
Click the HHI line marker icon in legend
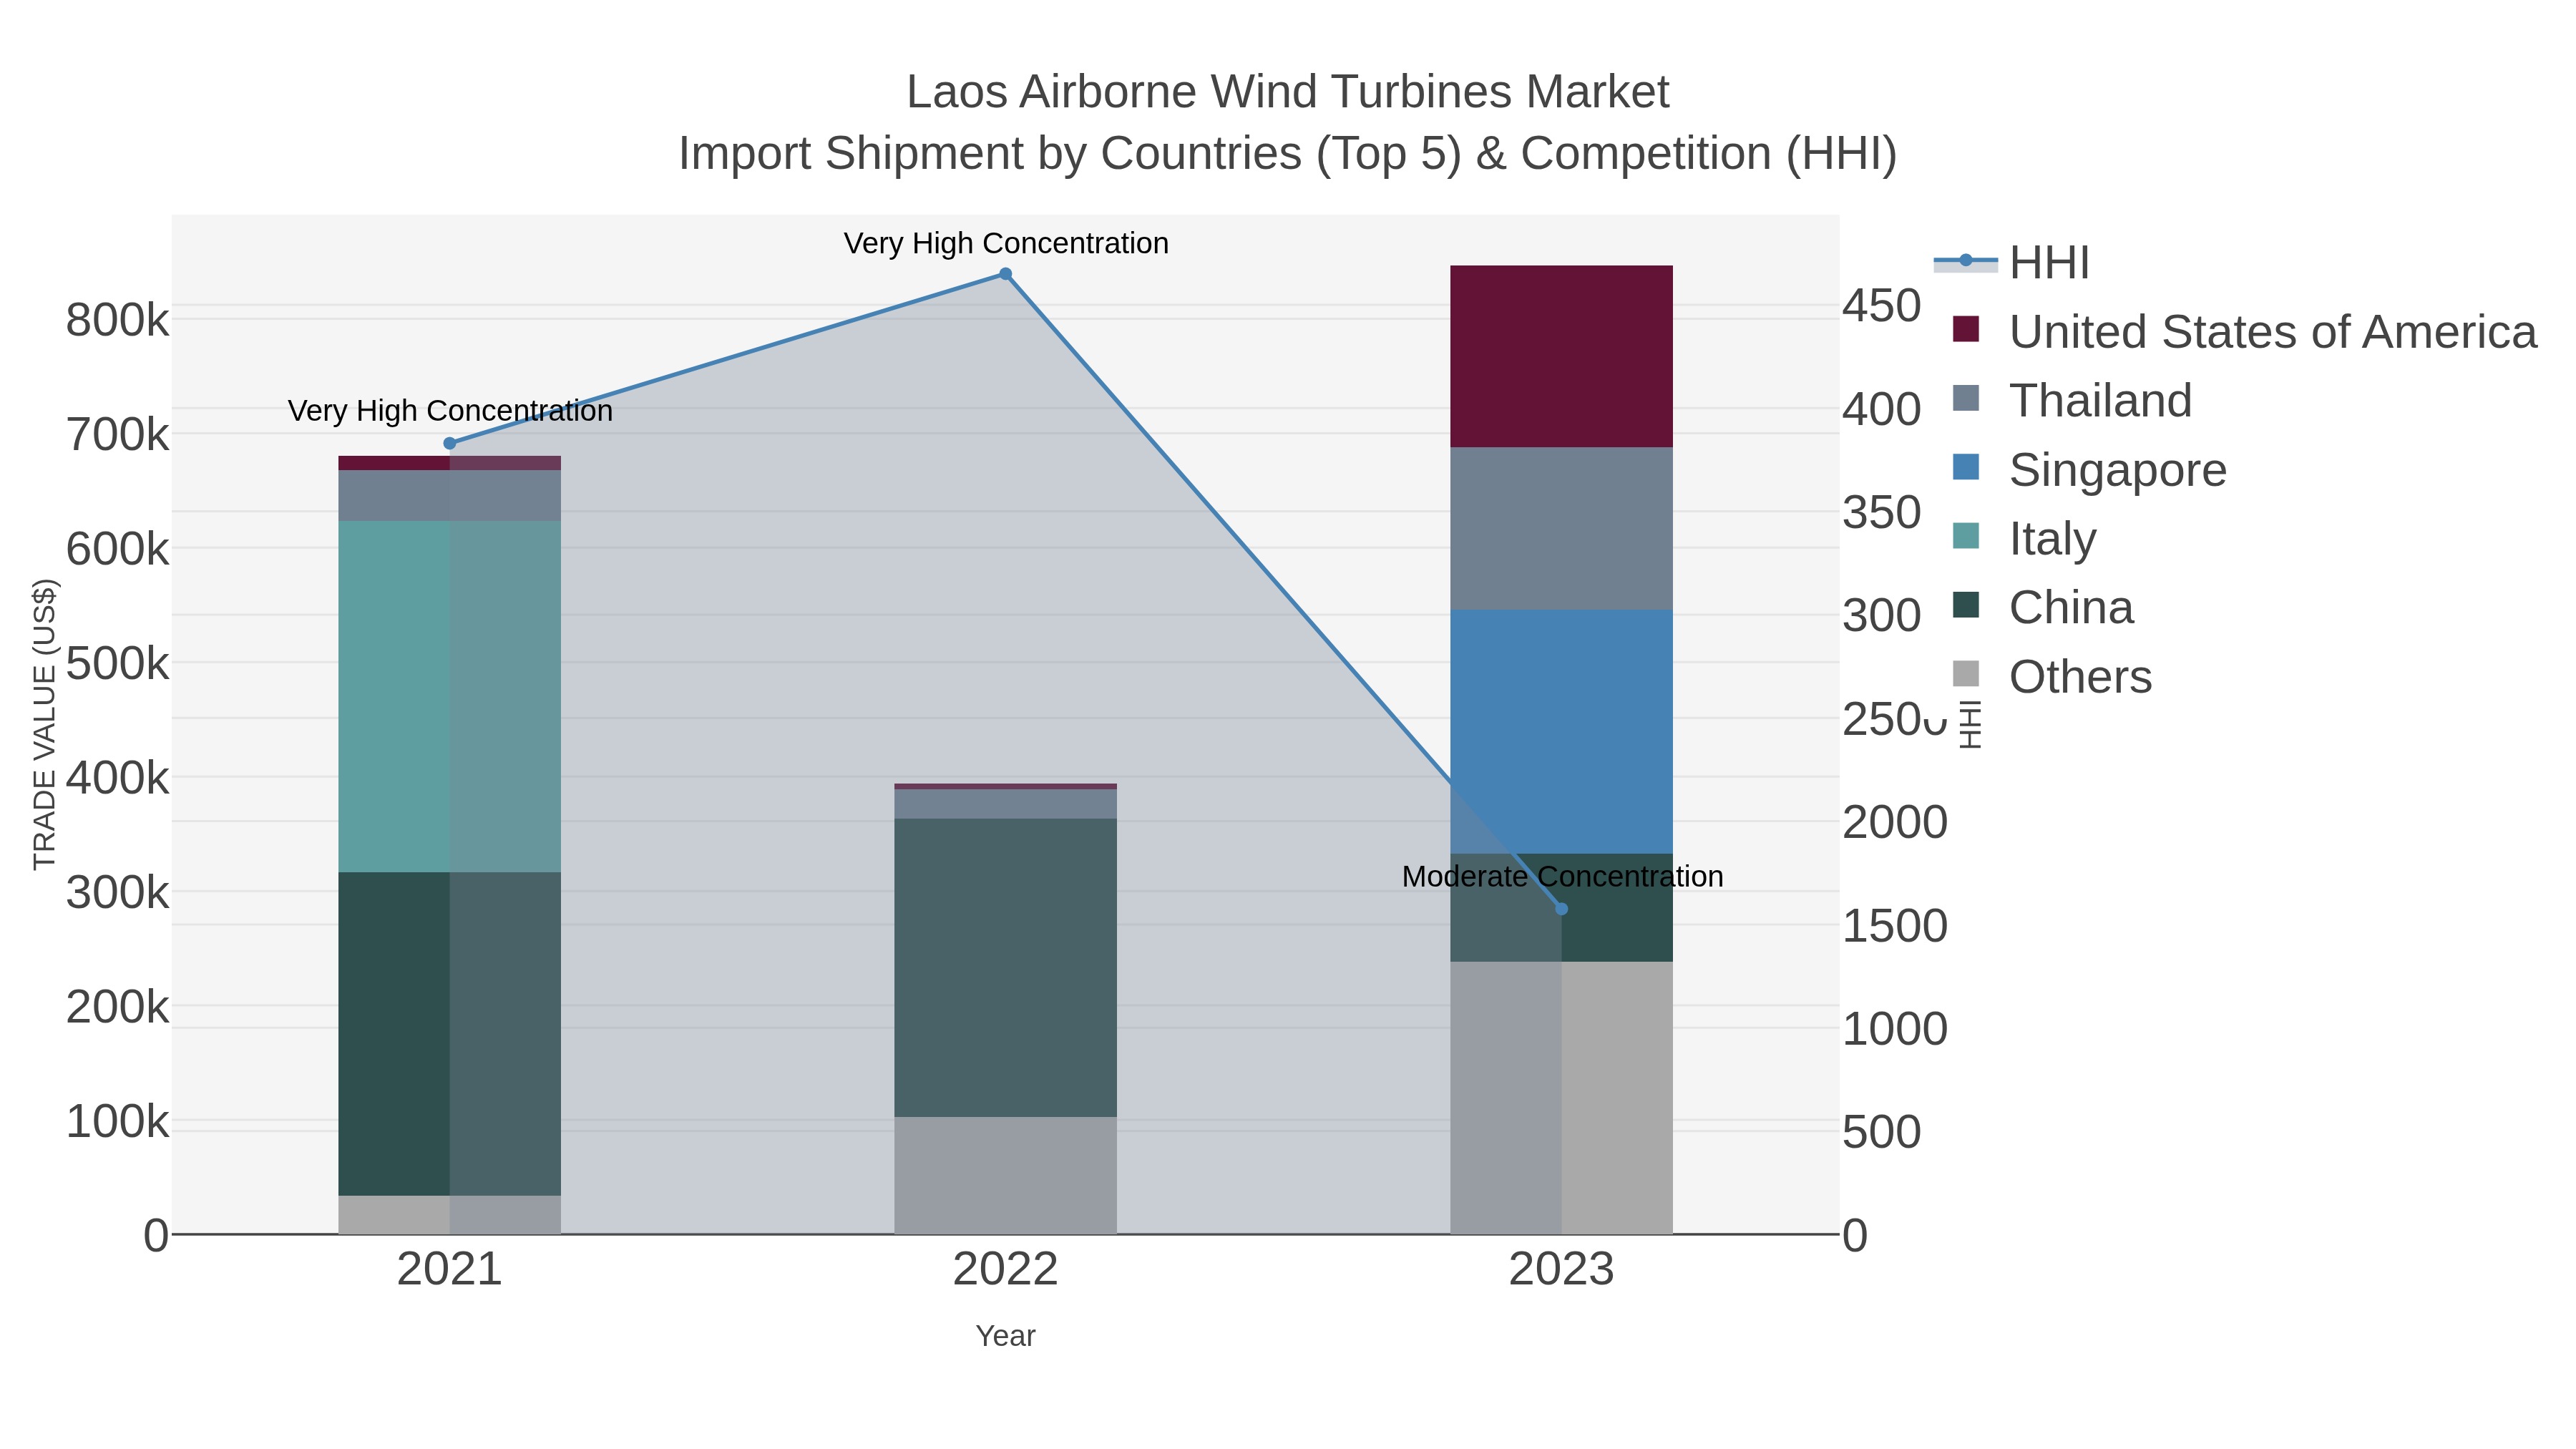[1966, 261]
